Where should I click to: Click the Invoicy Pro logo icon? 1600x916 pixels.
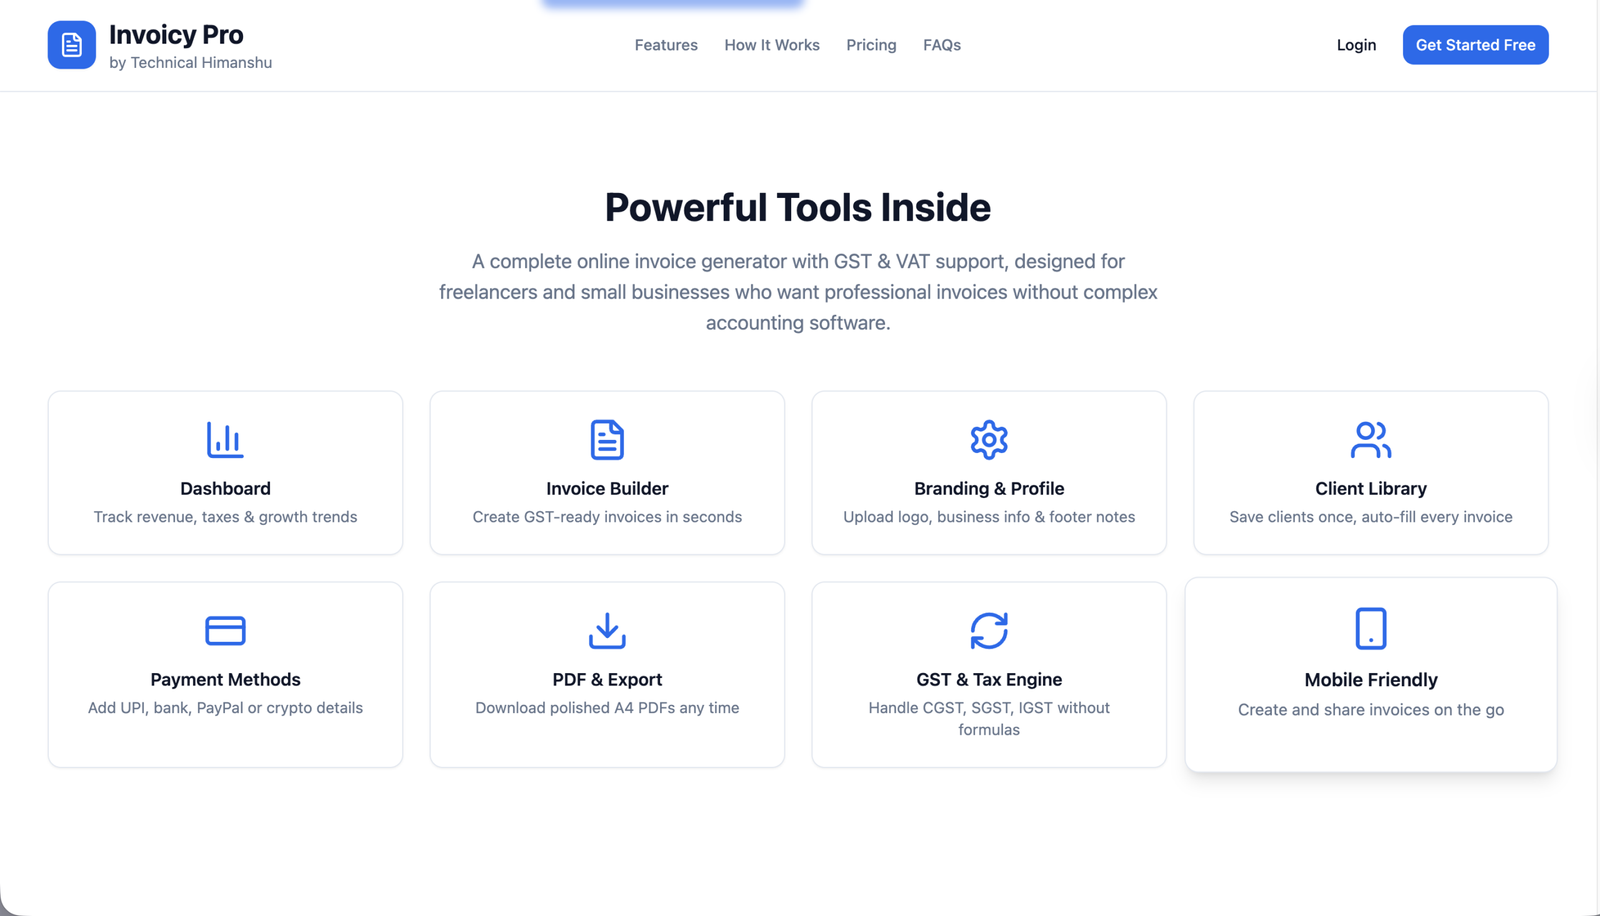point(71,45)
